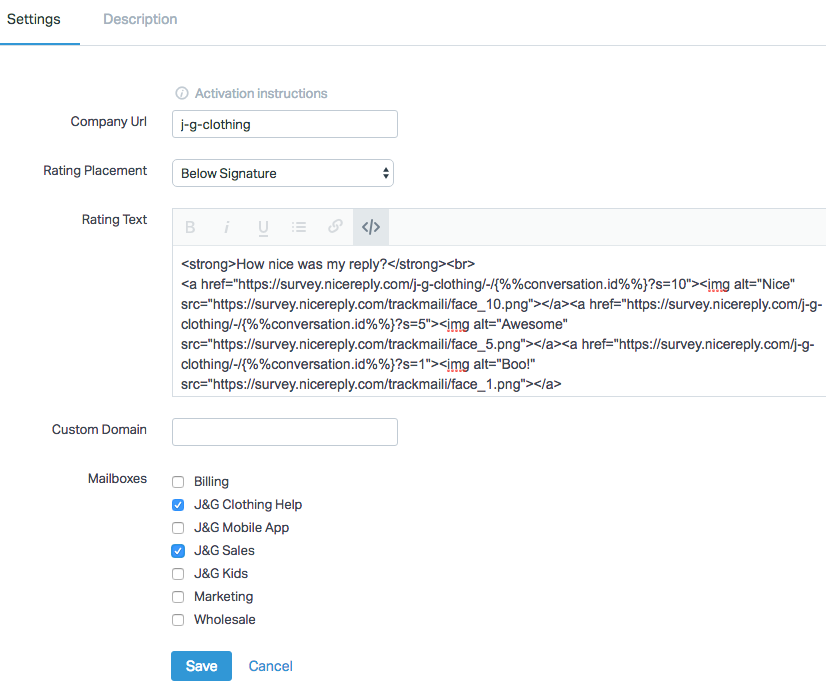Insert a bulleted list in editor
Viewport: 826px width, 692px height.
(298, 227)
